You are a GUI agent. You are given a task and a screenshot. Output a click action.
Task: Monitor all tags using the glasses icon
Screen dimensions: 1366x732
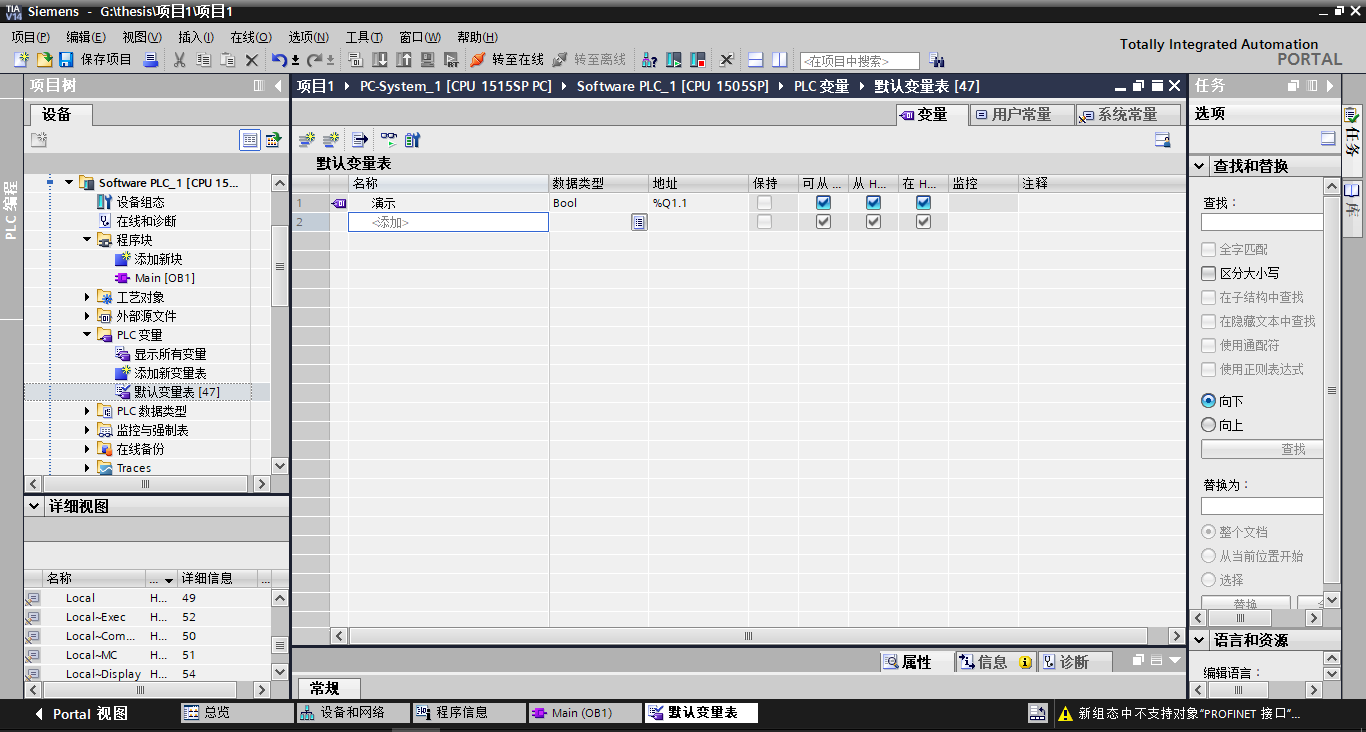pyautogui.click(x=389, y=139)
